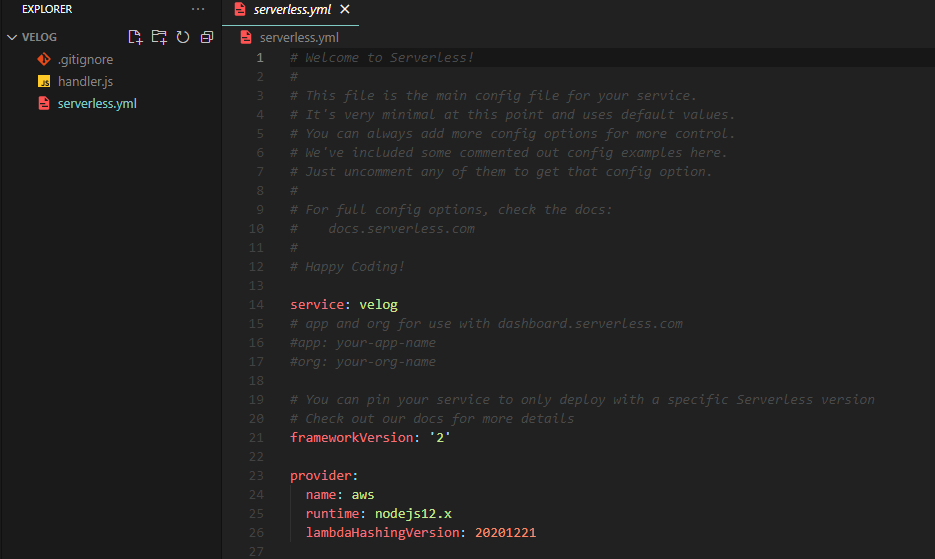Image resolution: width=935 pixels, height=559 pixels.
Task: Click the serverless.yml breadcrumb
Action: pyautogui.click(x=299, y=38)
